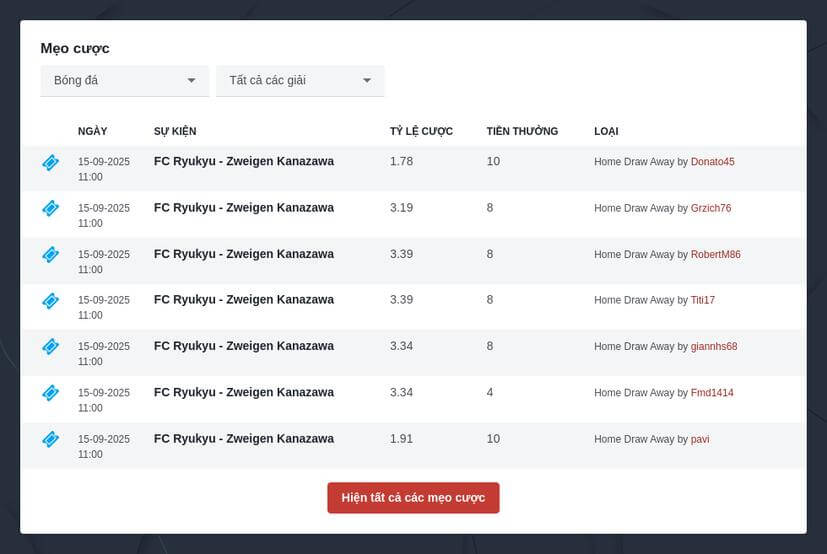Open user profile RobertM86
Image resolution: width=827 pixels, height=554 pixels.
coord(716,255)
